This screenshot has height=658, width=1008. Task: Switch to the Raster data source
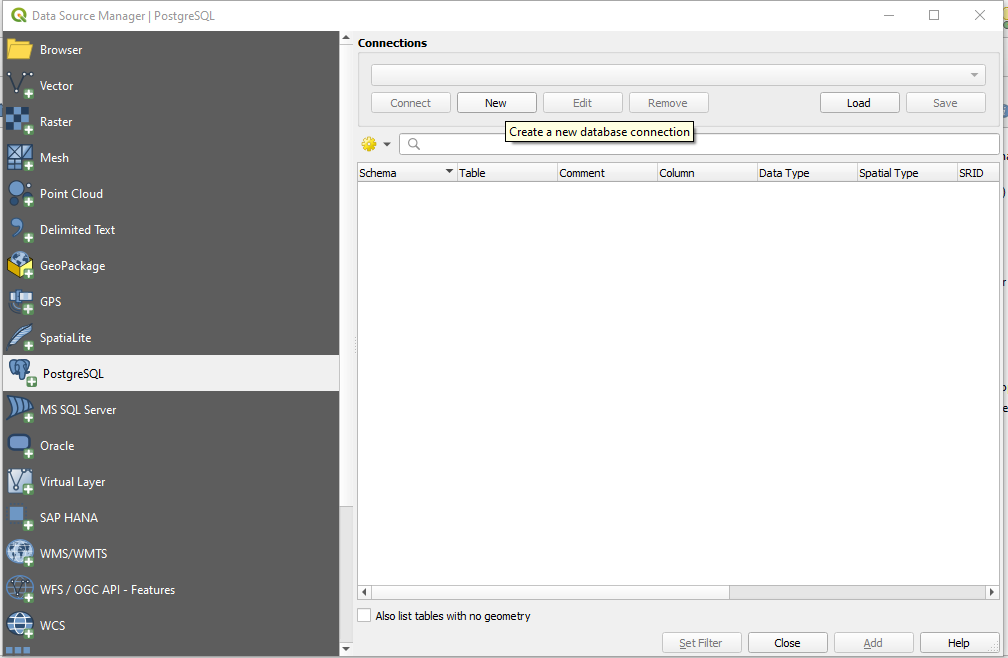click(56, 121)
